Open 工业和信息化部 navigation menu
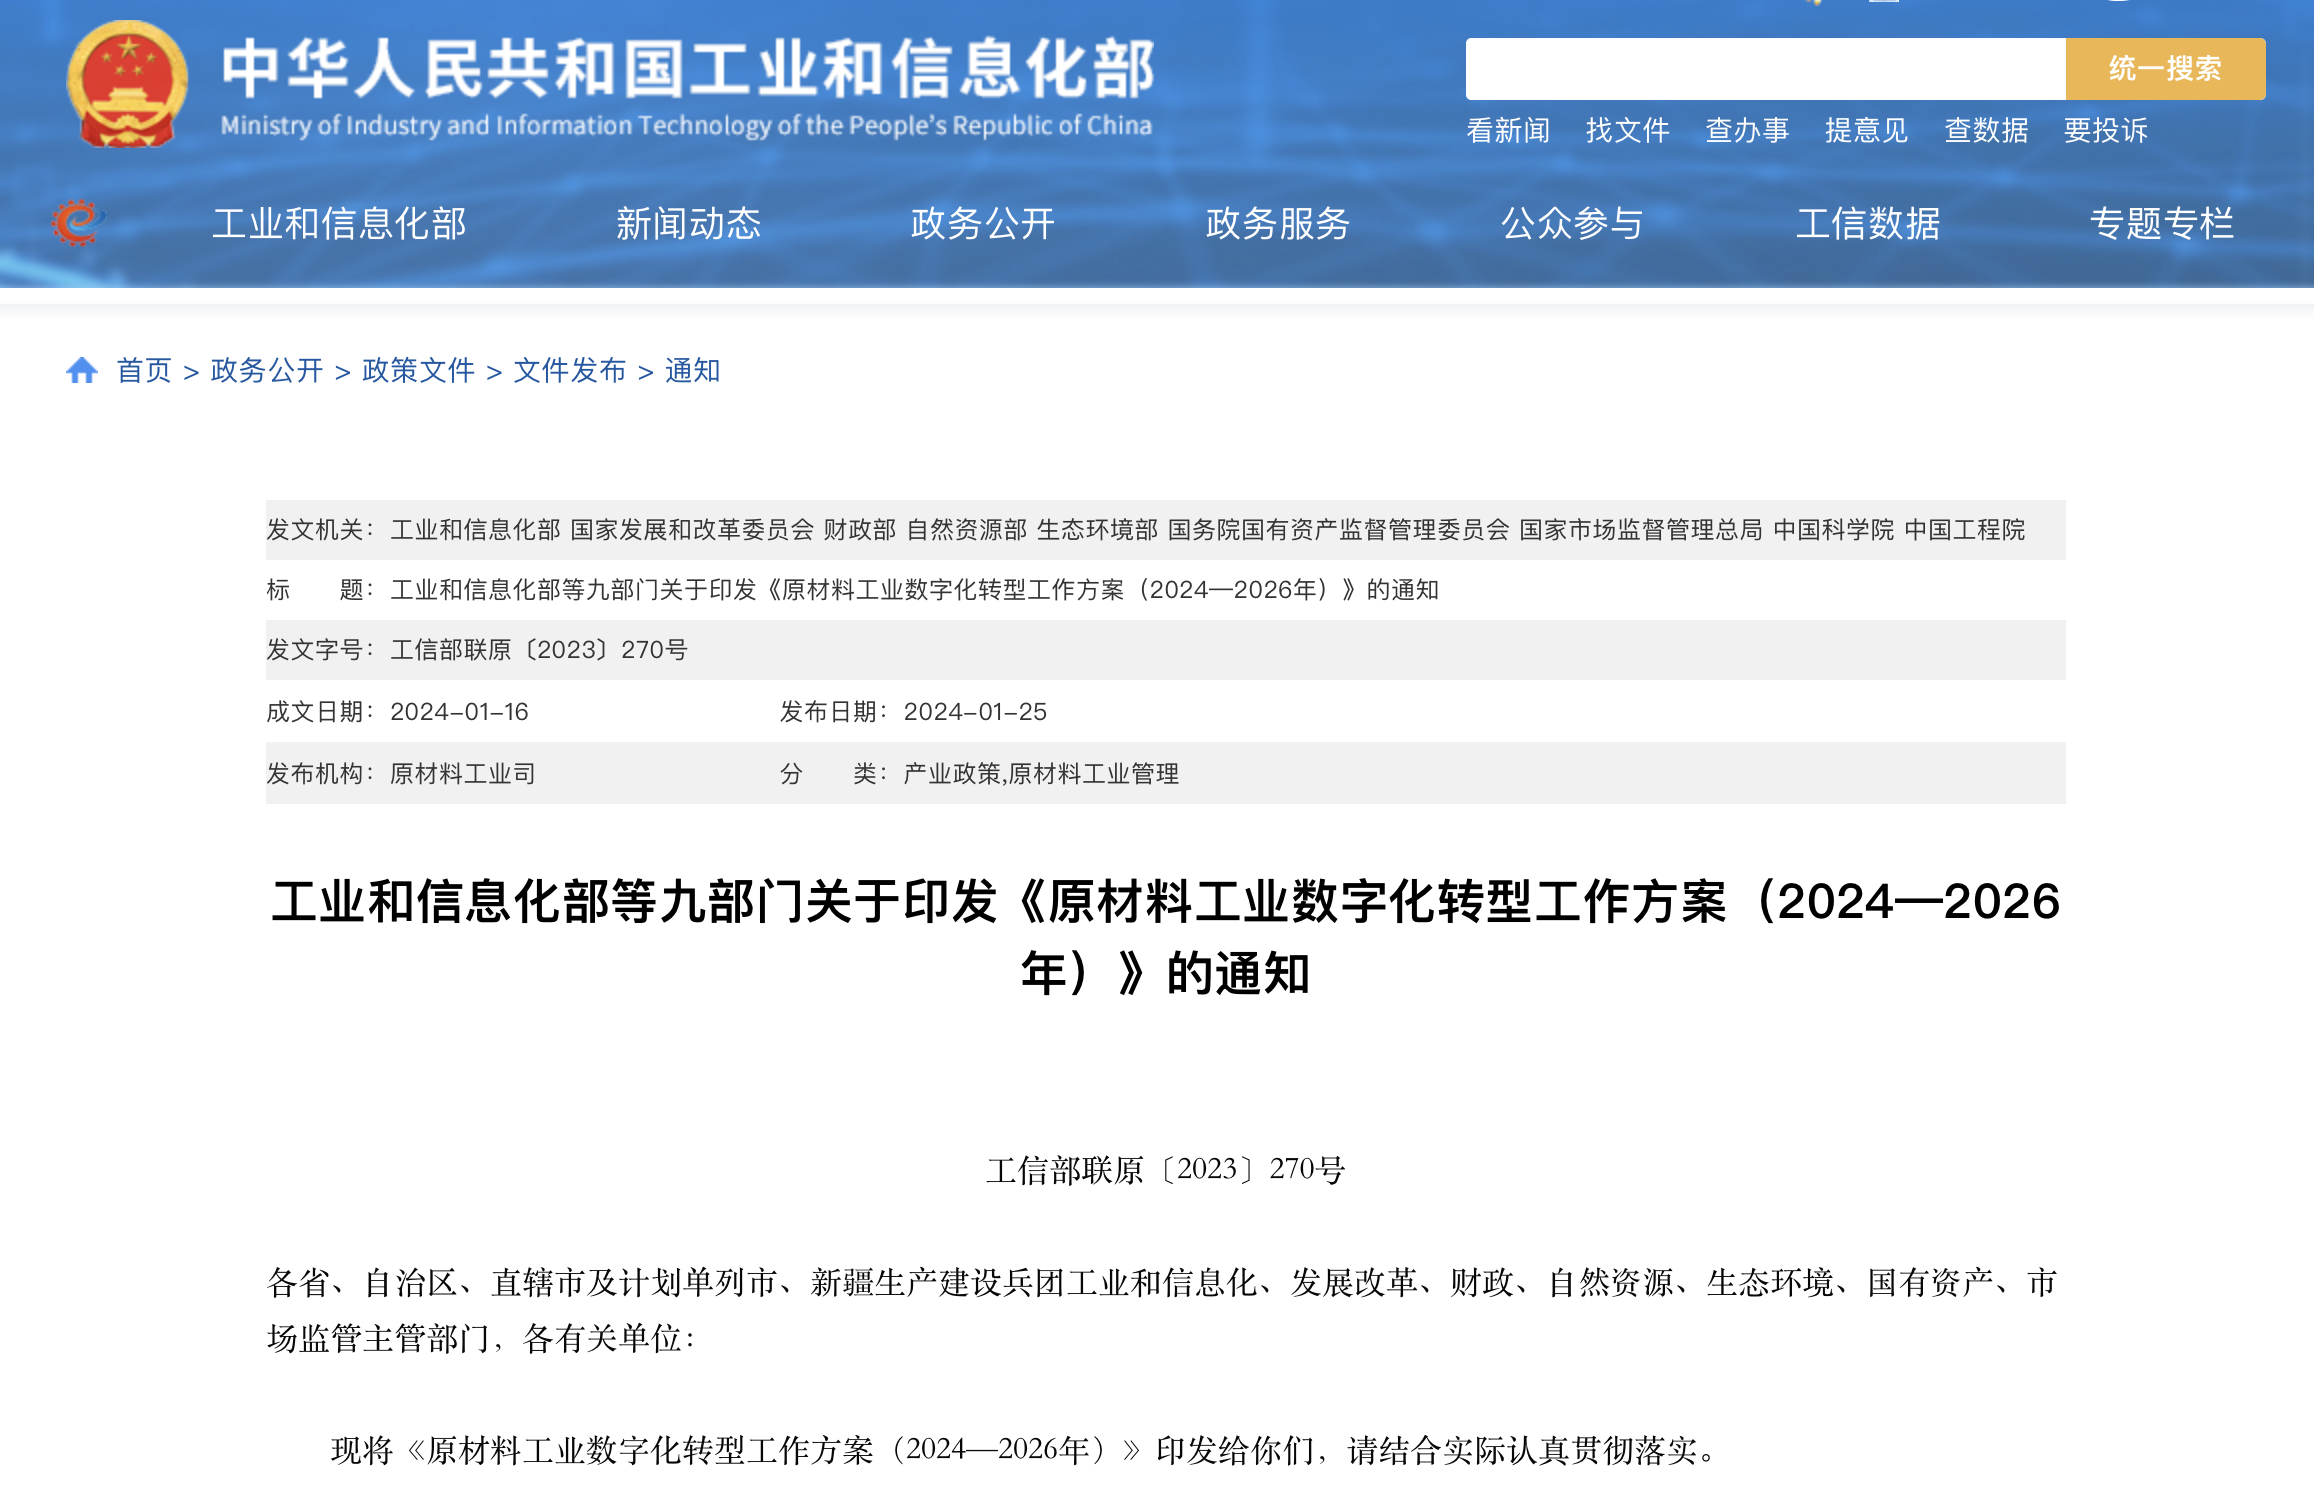2314x1512 pixels. point(339,224)
